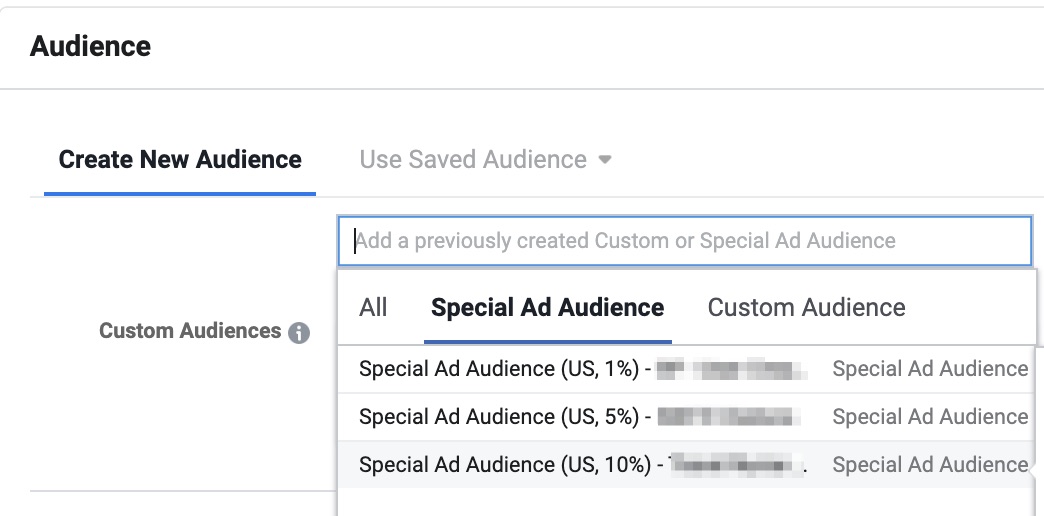Click the info icon beside Custom Audiences

click(x=298, y=333)
